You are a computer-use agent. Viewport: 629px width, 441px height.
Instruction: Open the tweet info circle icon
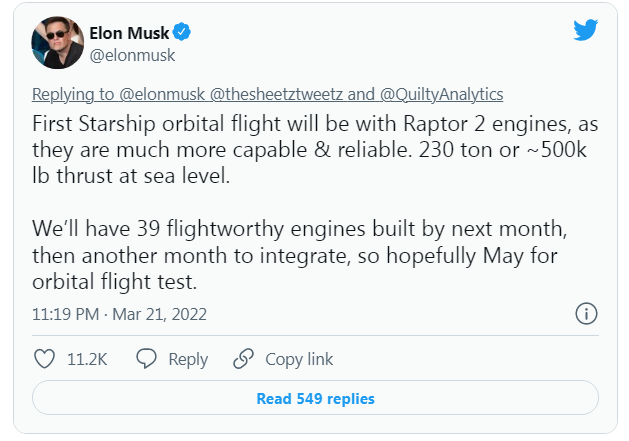[x=586, y=314]
